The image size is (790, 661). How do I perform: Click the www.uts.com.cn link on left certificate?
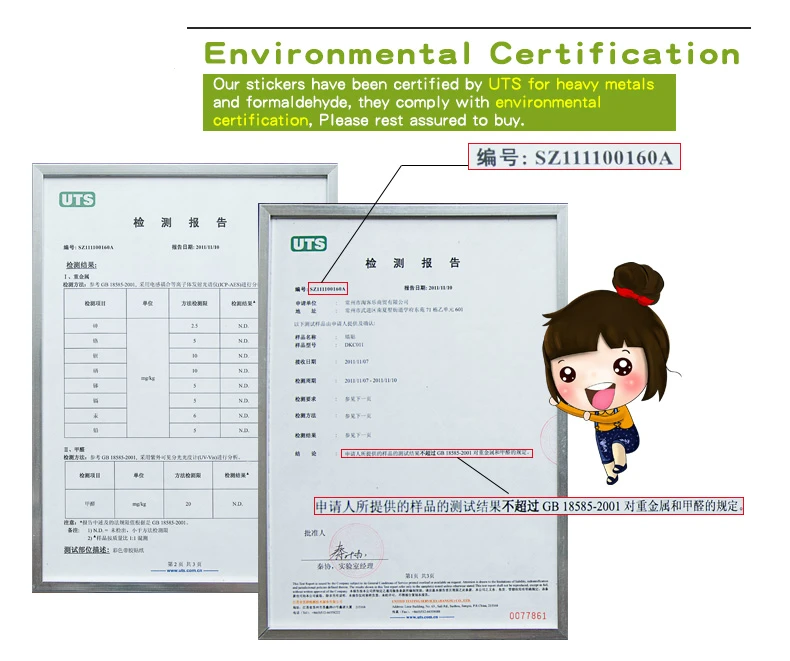coord(184,571)
